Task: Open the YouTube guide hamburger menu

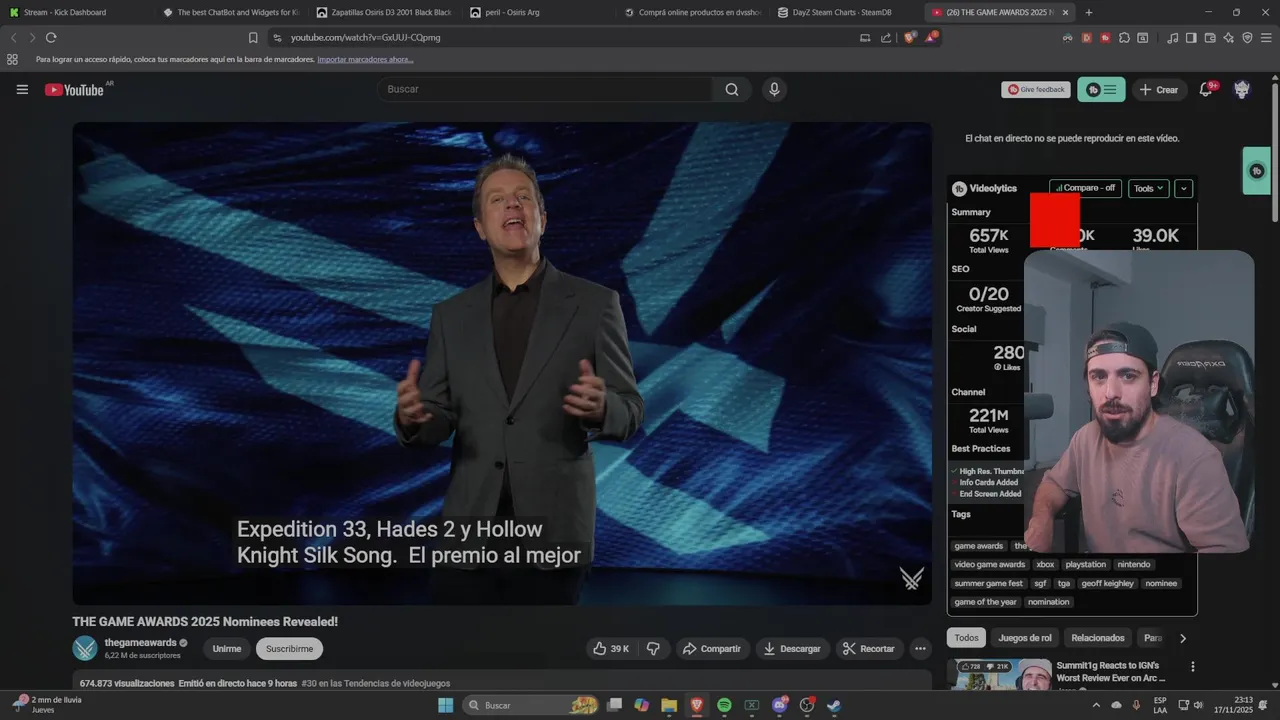Action: [x=22, y=89]
